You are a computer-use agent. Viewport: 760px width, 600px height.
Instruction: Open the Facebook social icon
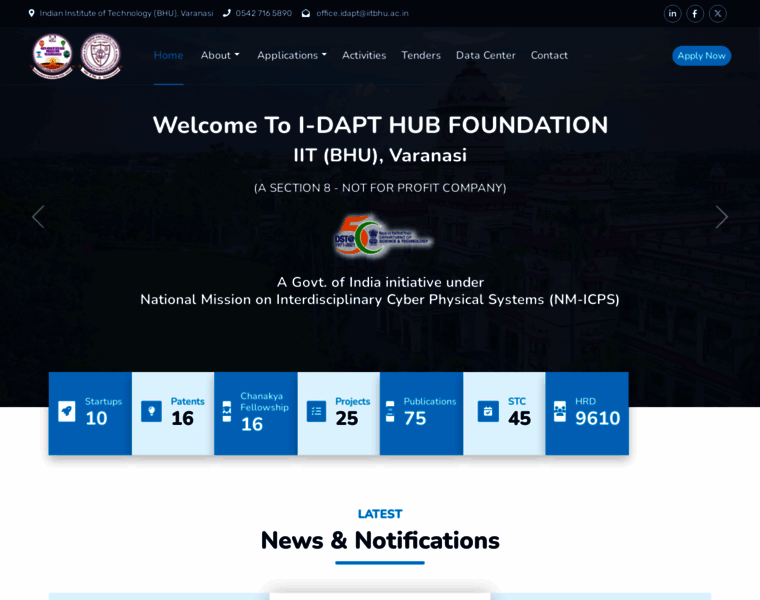tap(695, 14)
